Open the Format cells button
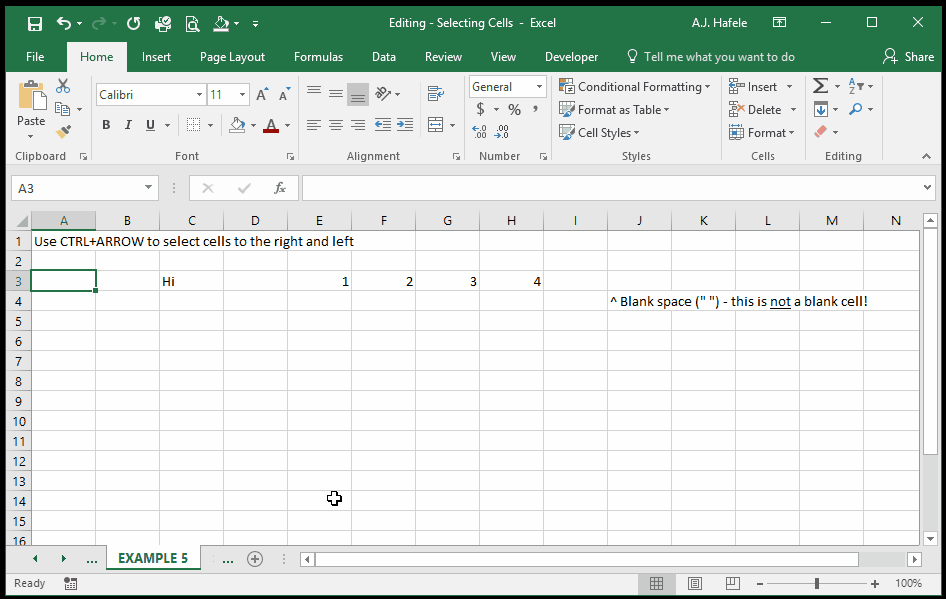Viewport: 946px width, 599px height. point(762,133)
